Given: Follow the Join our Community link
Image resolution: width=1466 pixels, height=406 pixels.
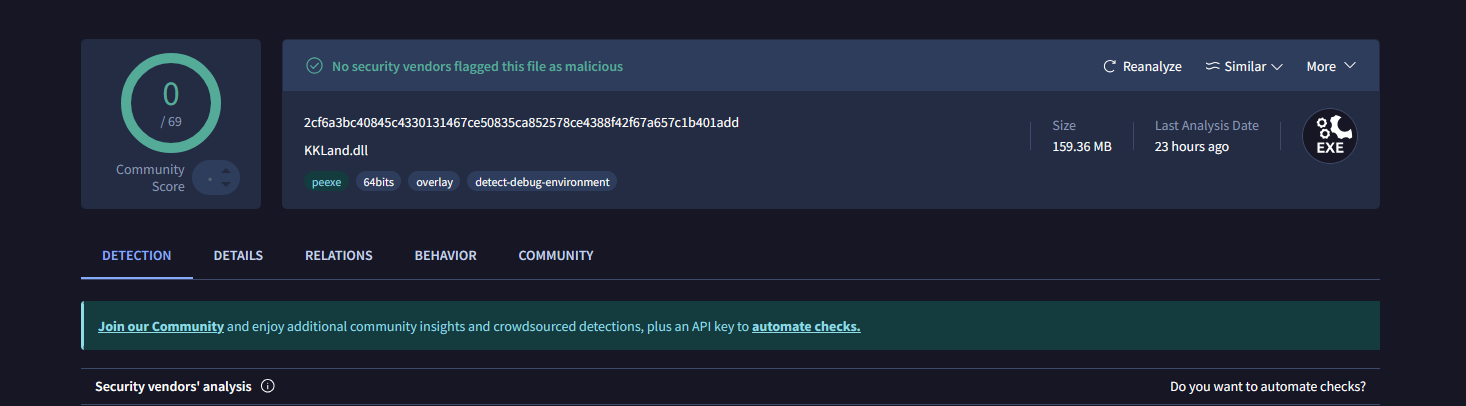Looking at the screenshot, I should point(161,326).
